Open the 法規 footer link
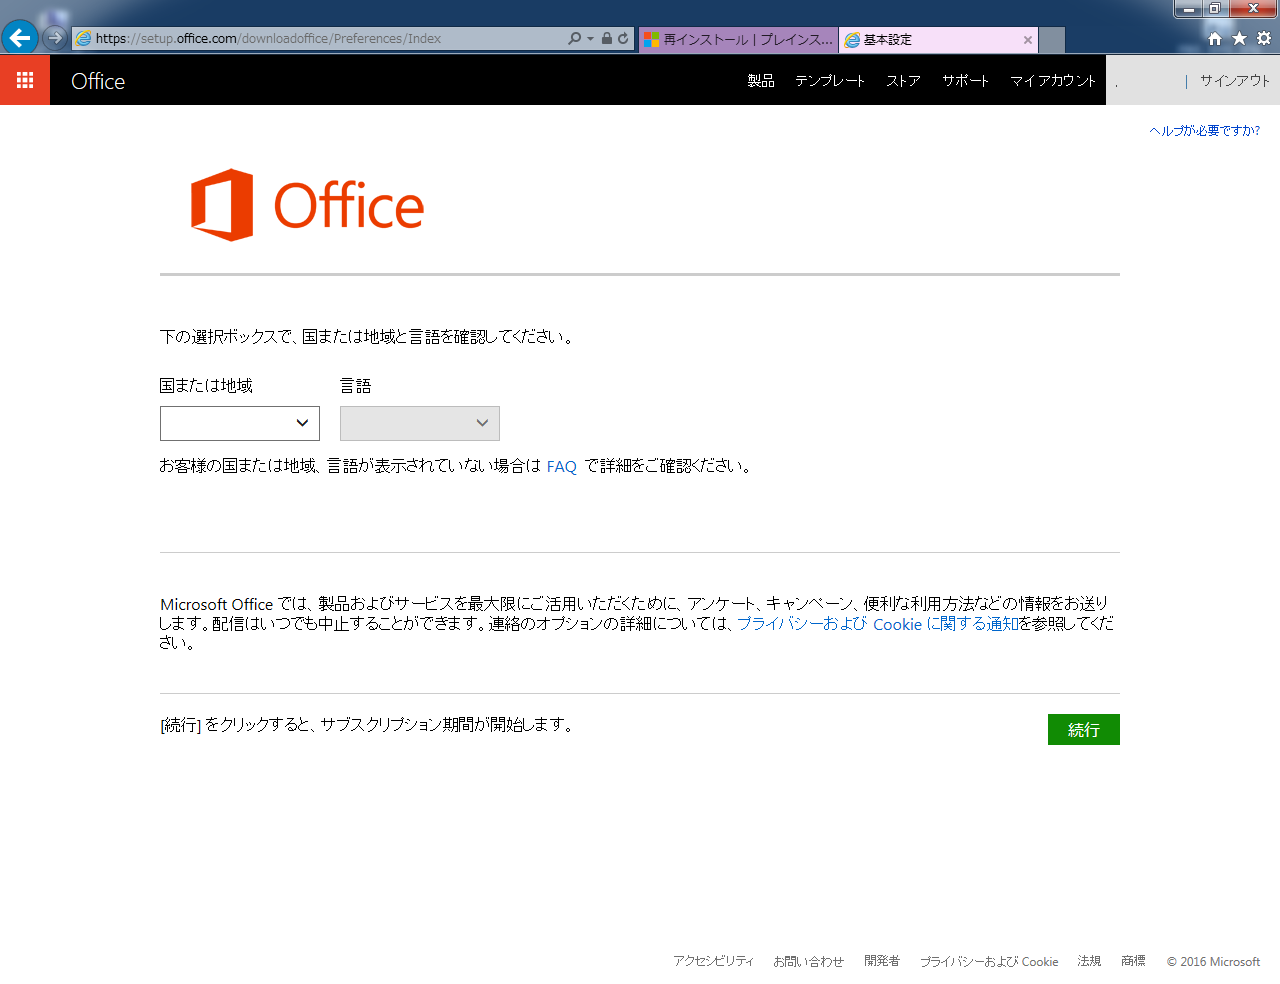 (x=1089, y=961)
